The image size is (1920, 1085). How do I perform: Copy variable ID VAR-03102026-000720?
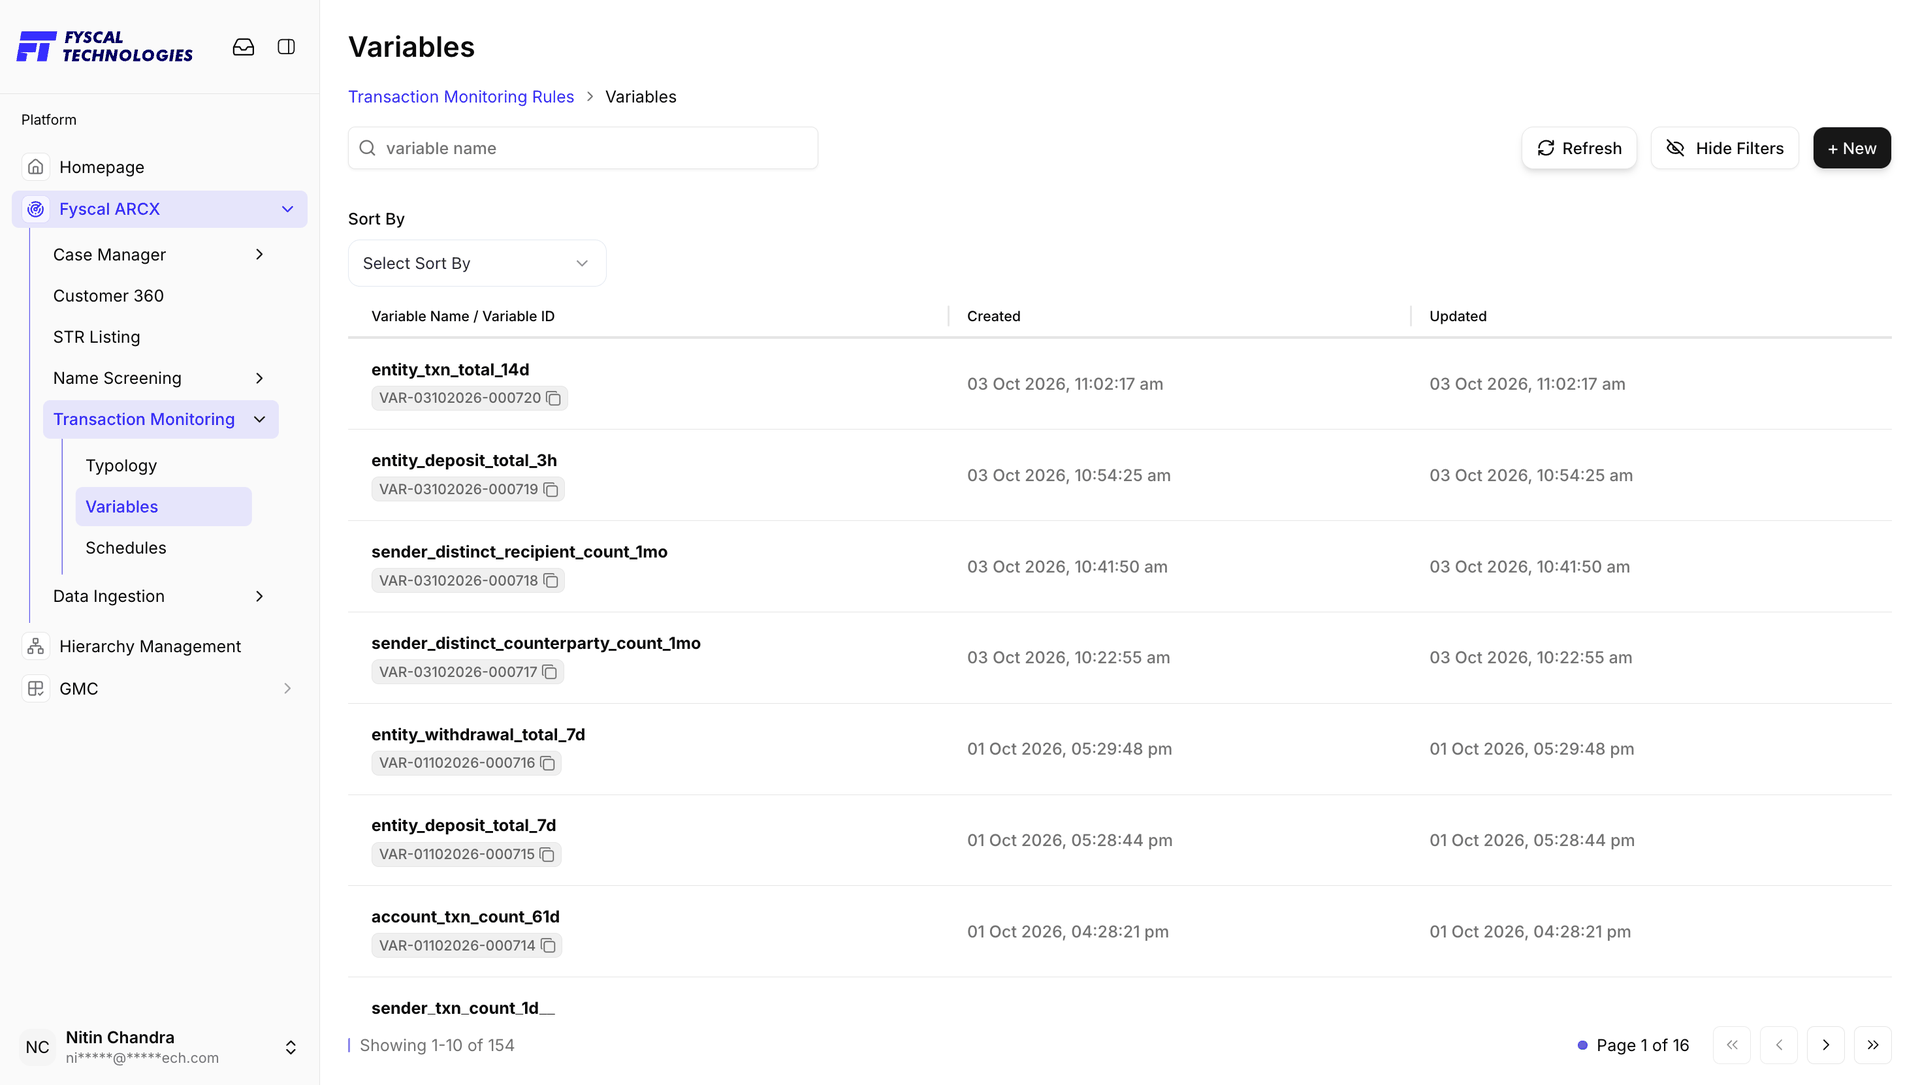coord(553,398)
